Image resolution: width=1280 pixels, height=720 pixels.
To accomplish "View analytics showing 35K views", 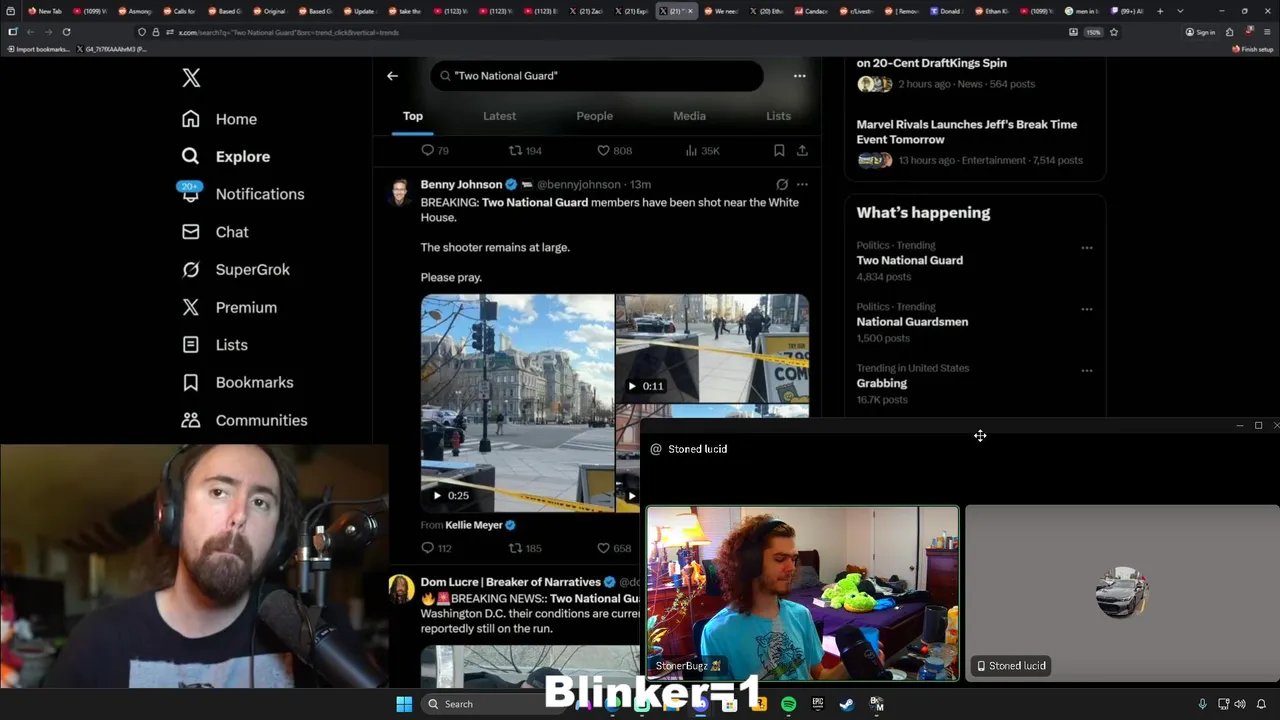I will coord(702,151).
